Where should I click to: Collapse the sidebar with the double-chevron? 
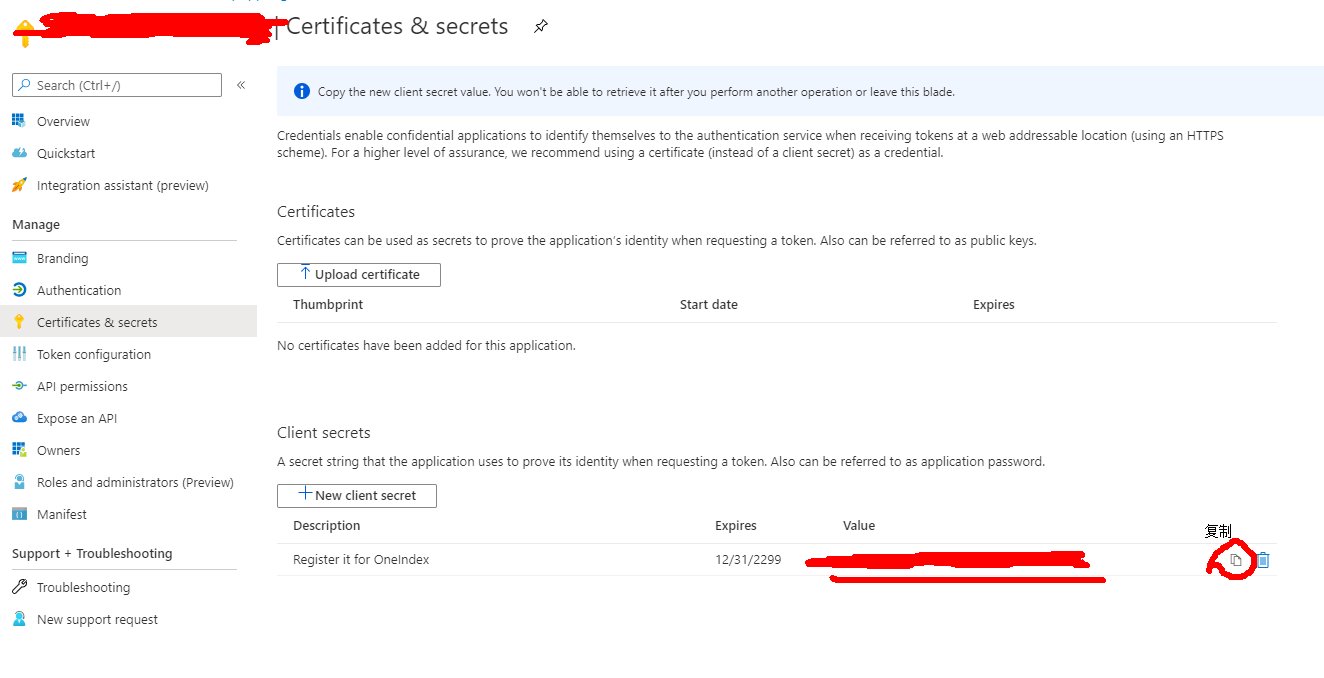click(x=241, y=85)
